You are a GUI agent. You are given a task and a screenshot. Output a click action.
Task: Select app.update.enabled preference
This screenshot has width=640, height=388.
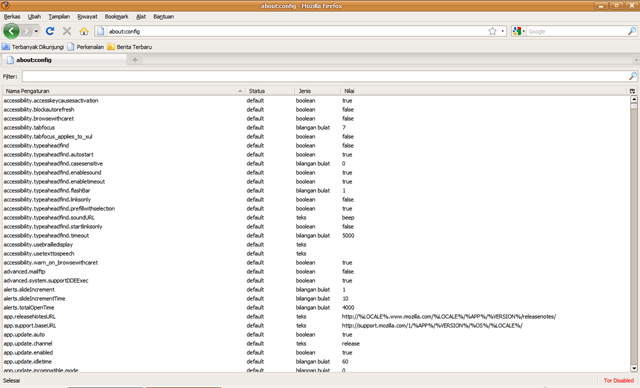coord(316,352)
